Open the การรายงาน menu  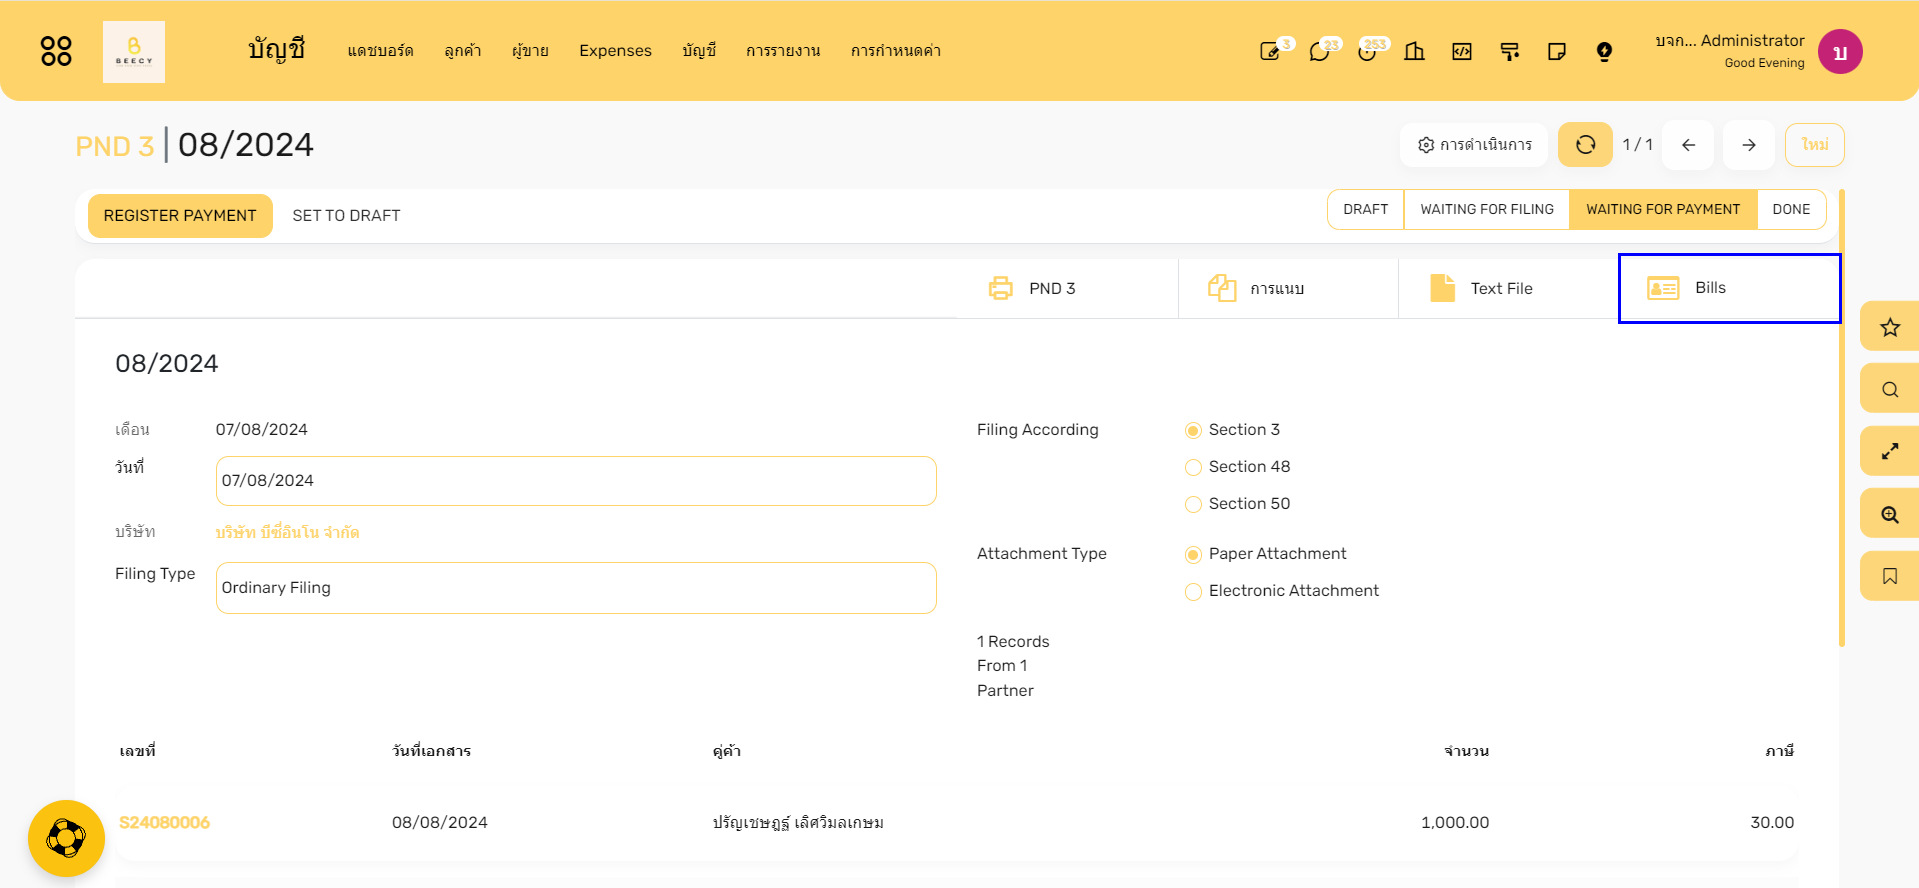(783, 51)
